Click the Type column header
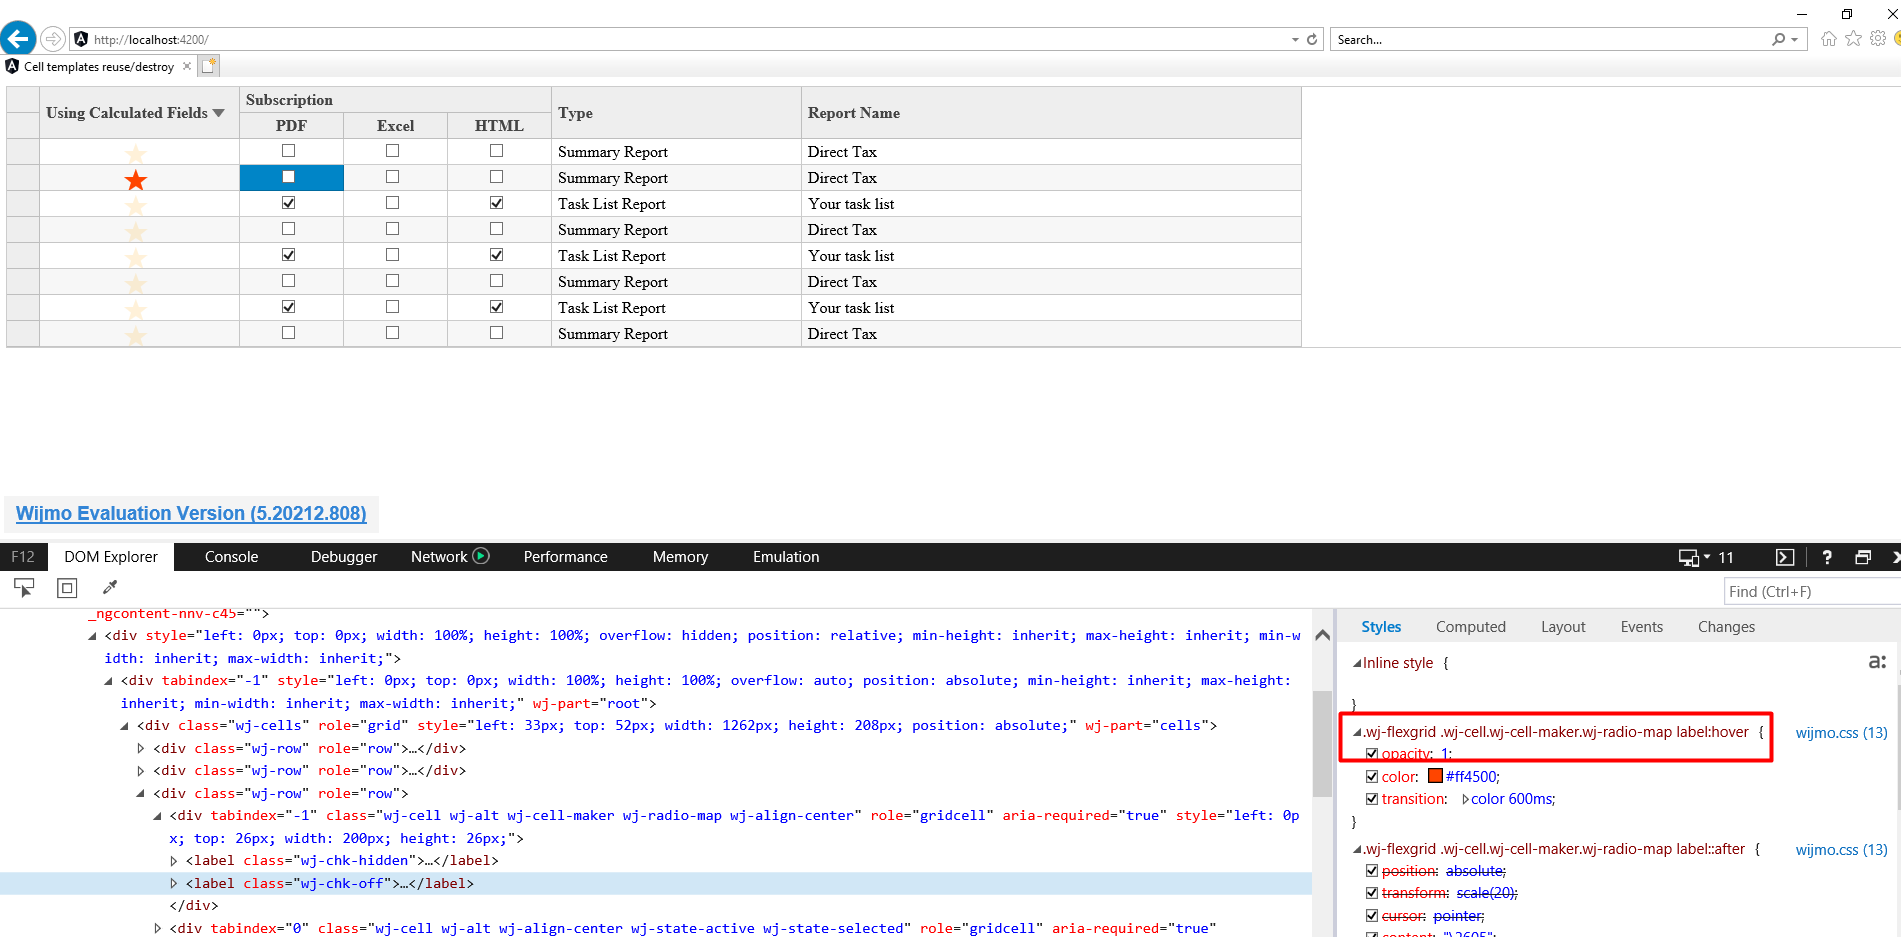Viewport: 1901px width, 937px height. pyautogui.click(x=676, y=113)
